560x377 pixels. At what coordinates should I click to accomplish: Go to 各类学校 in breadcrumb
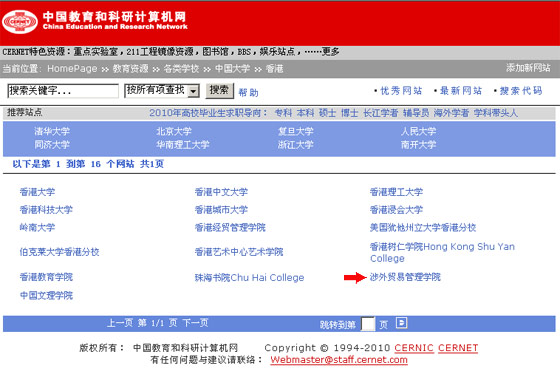pos(181,69)
